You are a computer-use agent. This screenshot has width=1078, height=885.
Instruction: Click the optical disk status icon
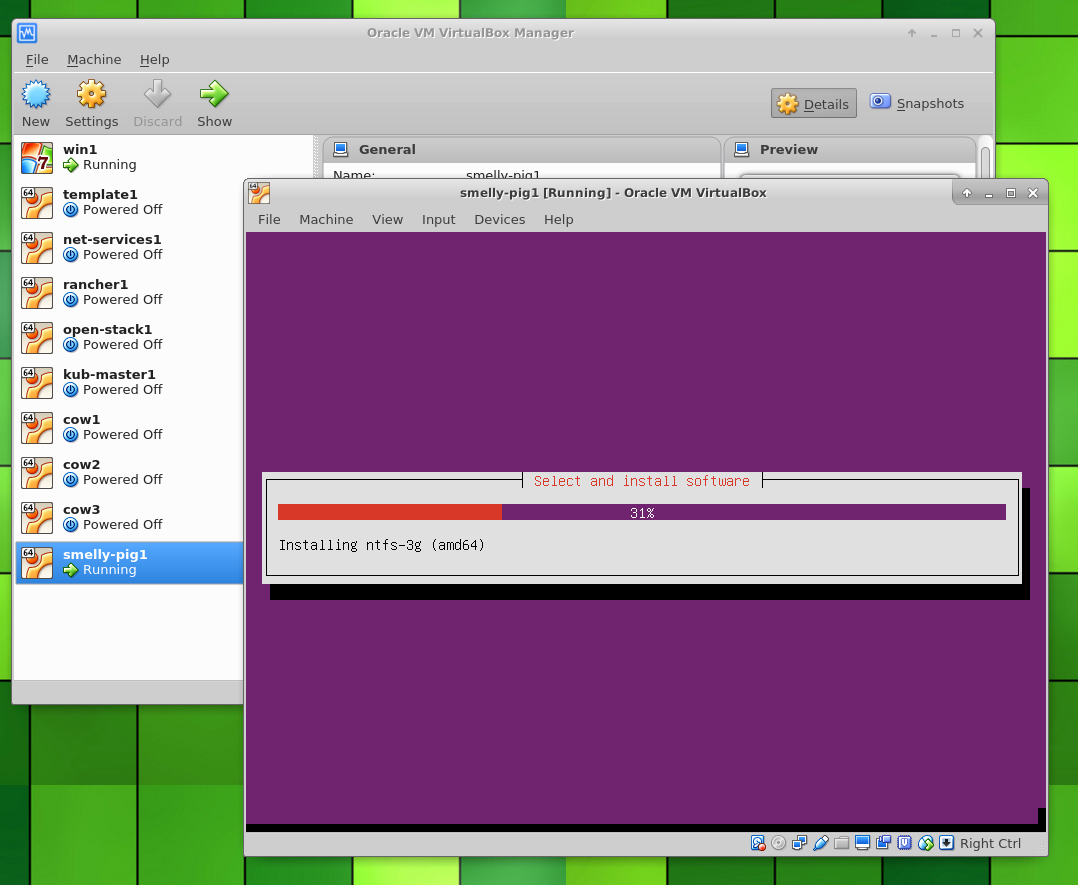click(x=778, y=843)
